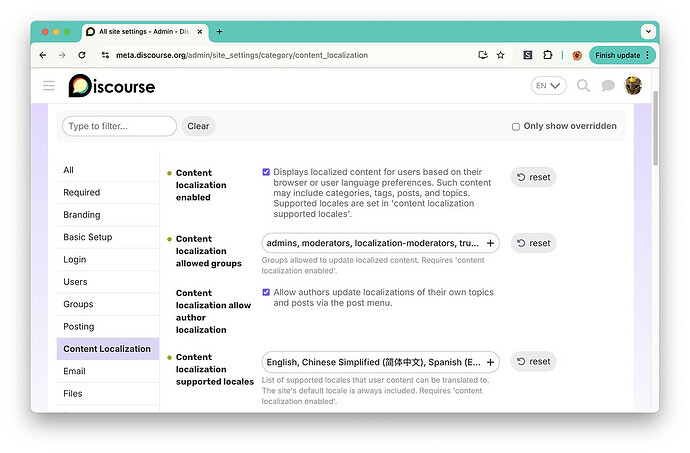
Task: Reset the Content localization enabled setting
Action: (533, 177)
